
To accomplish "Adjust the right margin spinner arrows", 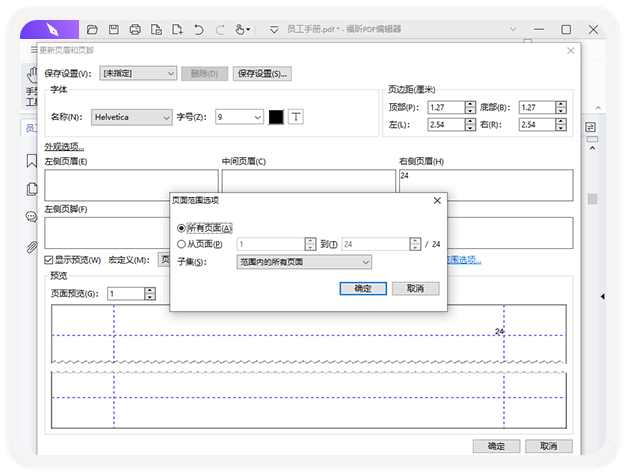I will [x=561, y=125].
